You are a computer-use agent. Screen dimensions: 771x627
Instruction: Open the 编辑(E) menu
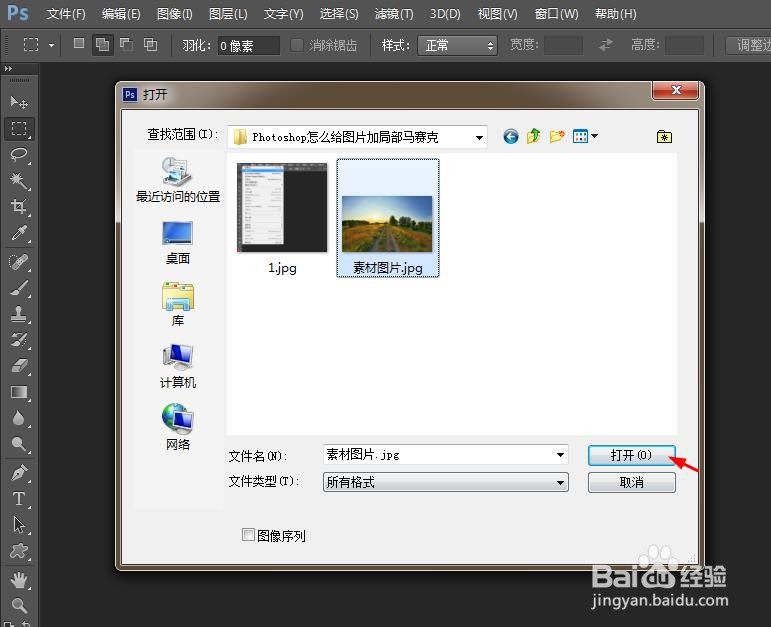tap(121, 14)
